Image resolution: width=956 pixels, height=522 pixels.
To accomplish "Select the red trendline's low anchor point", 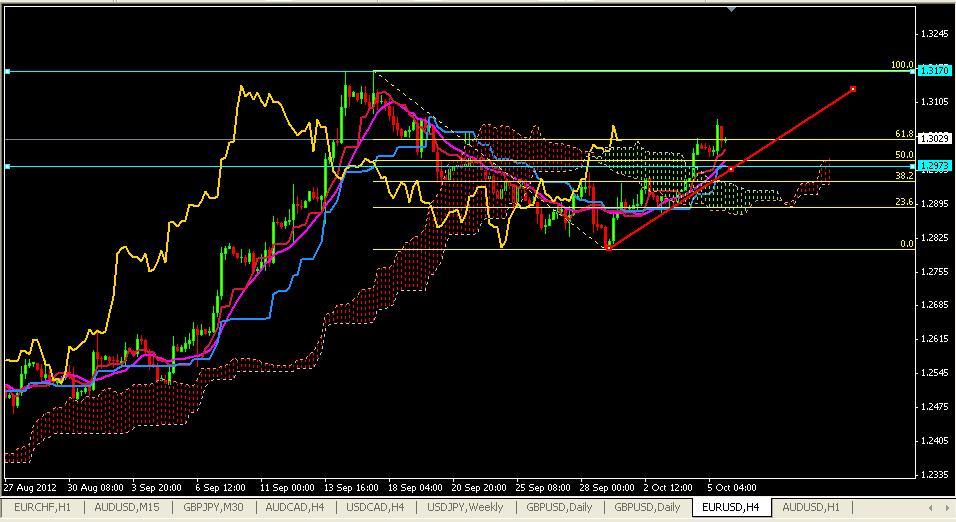I will pos(608,248).
